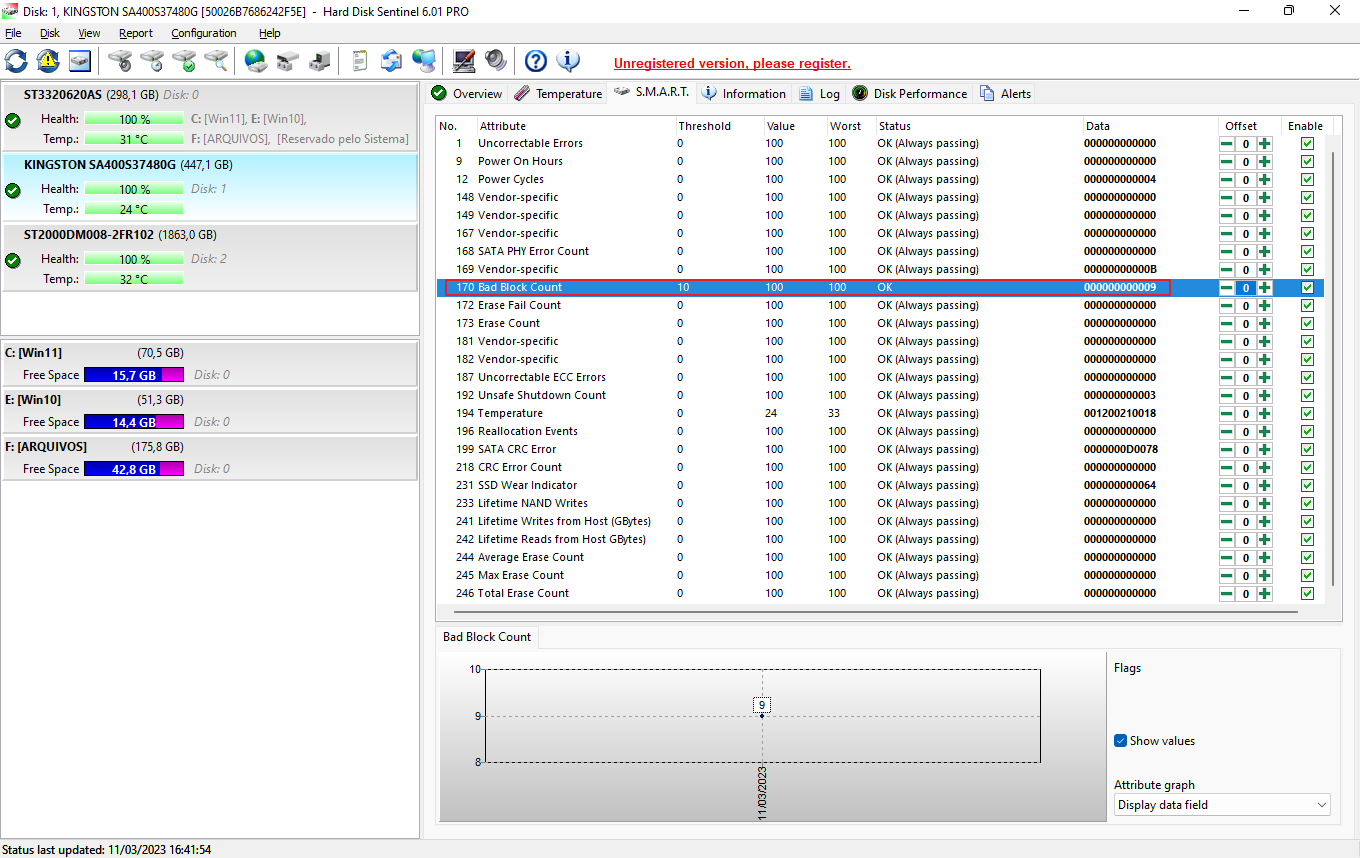Switch to the Temperature tab
Screen dimensions: 1360x858
tap(559, 93)
